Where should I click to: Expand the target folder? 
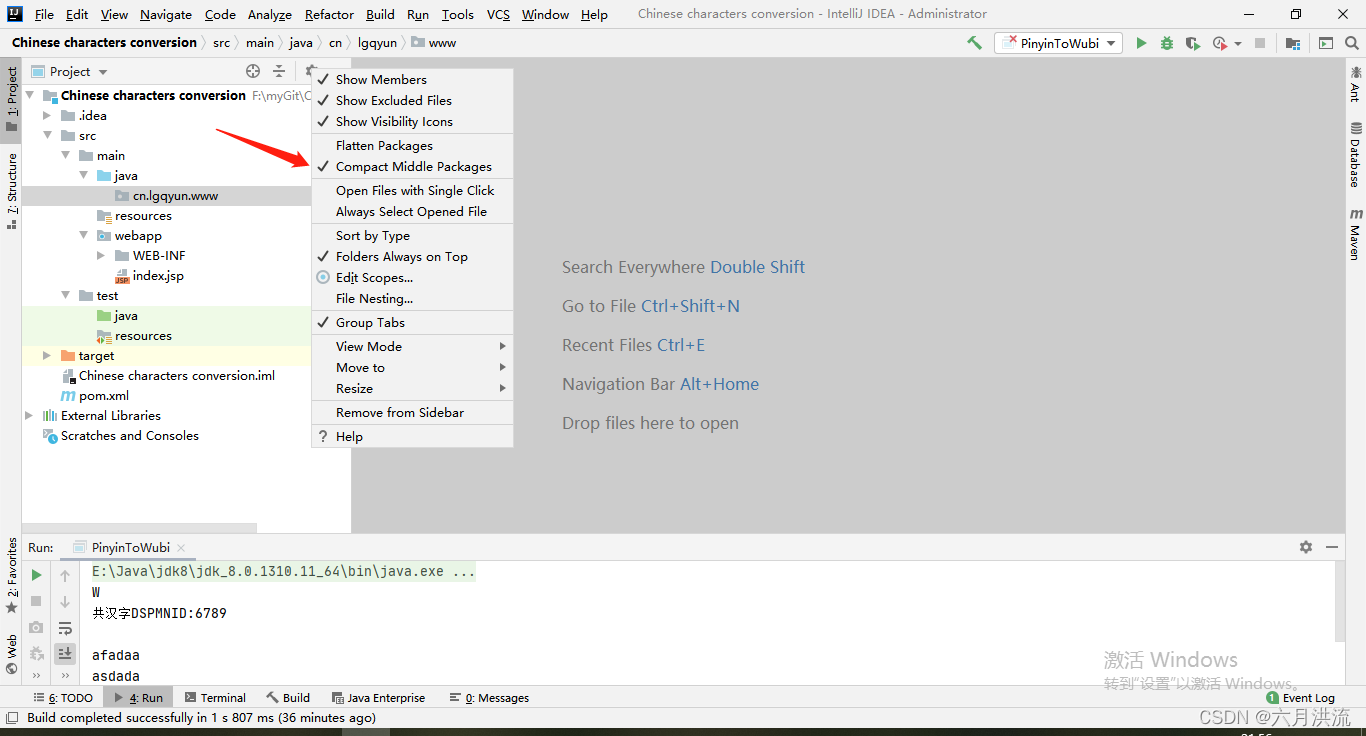[47, 355]
